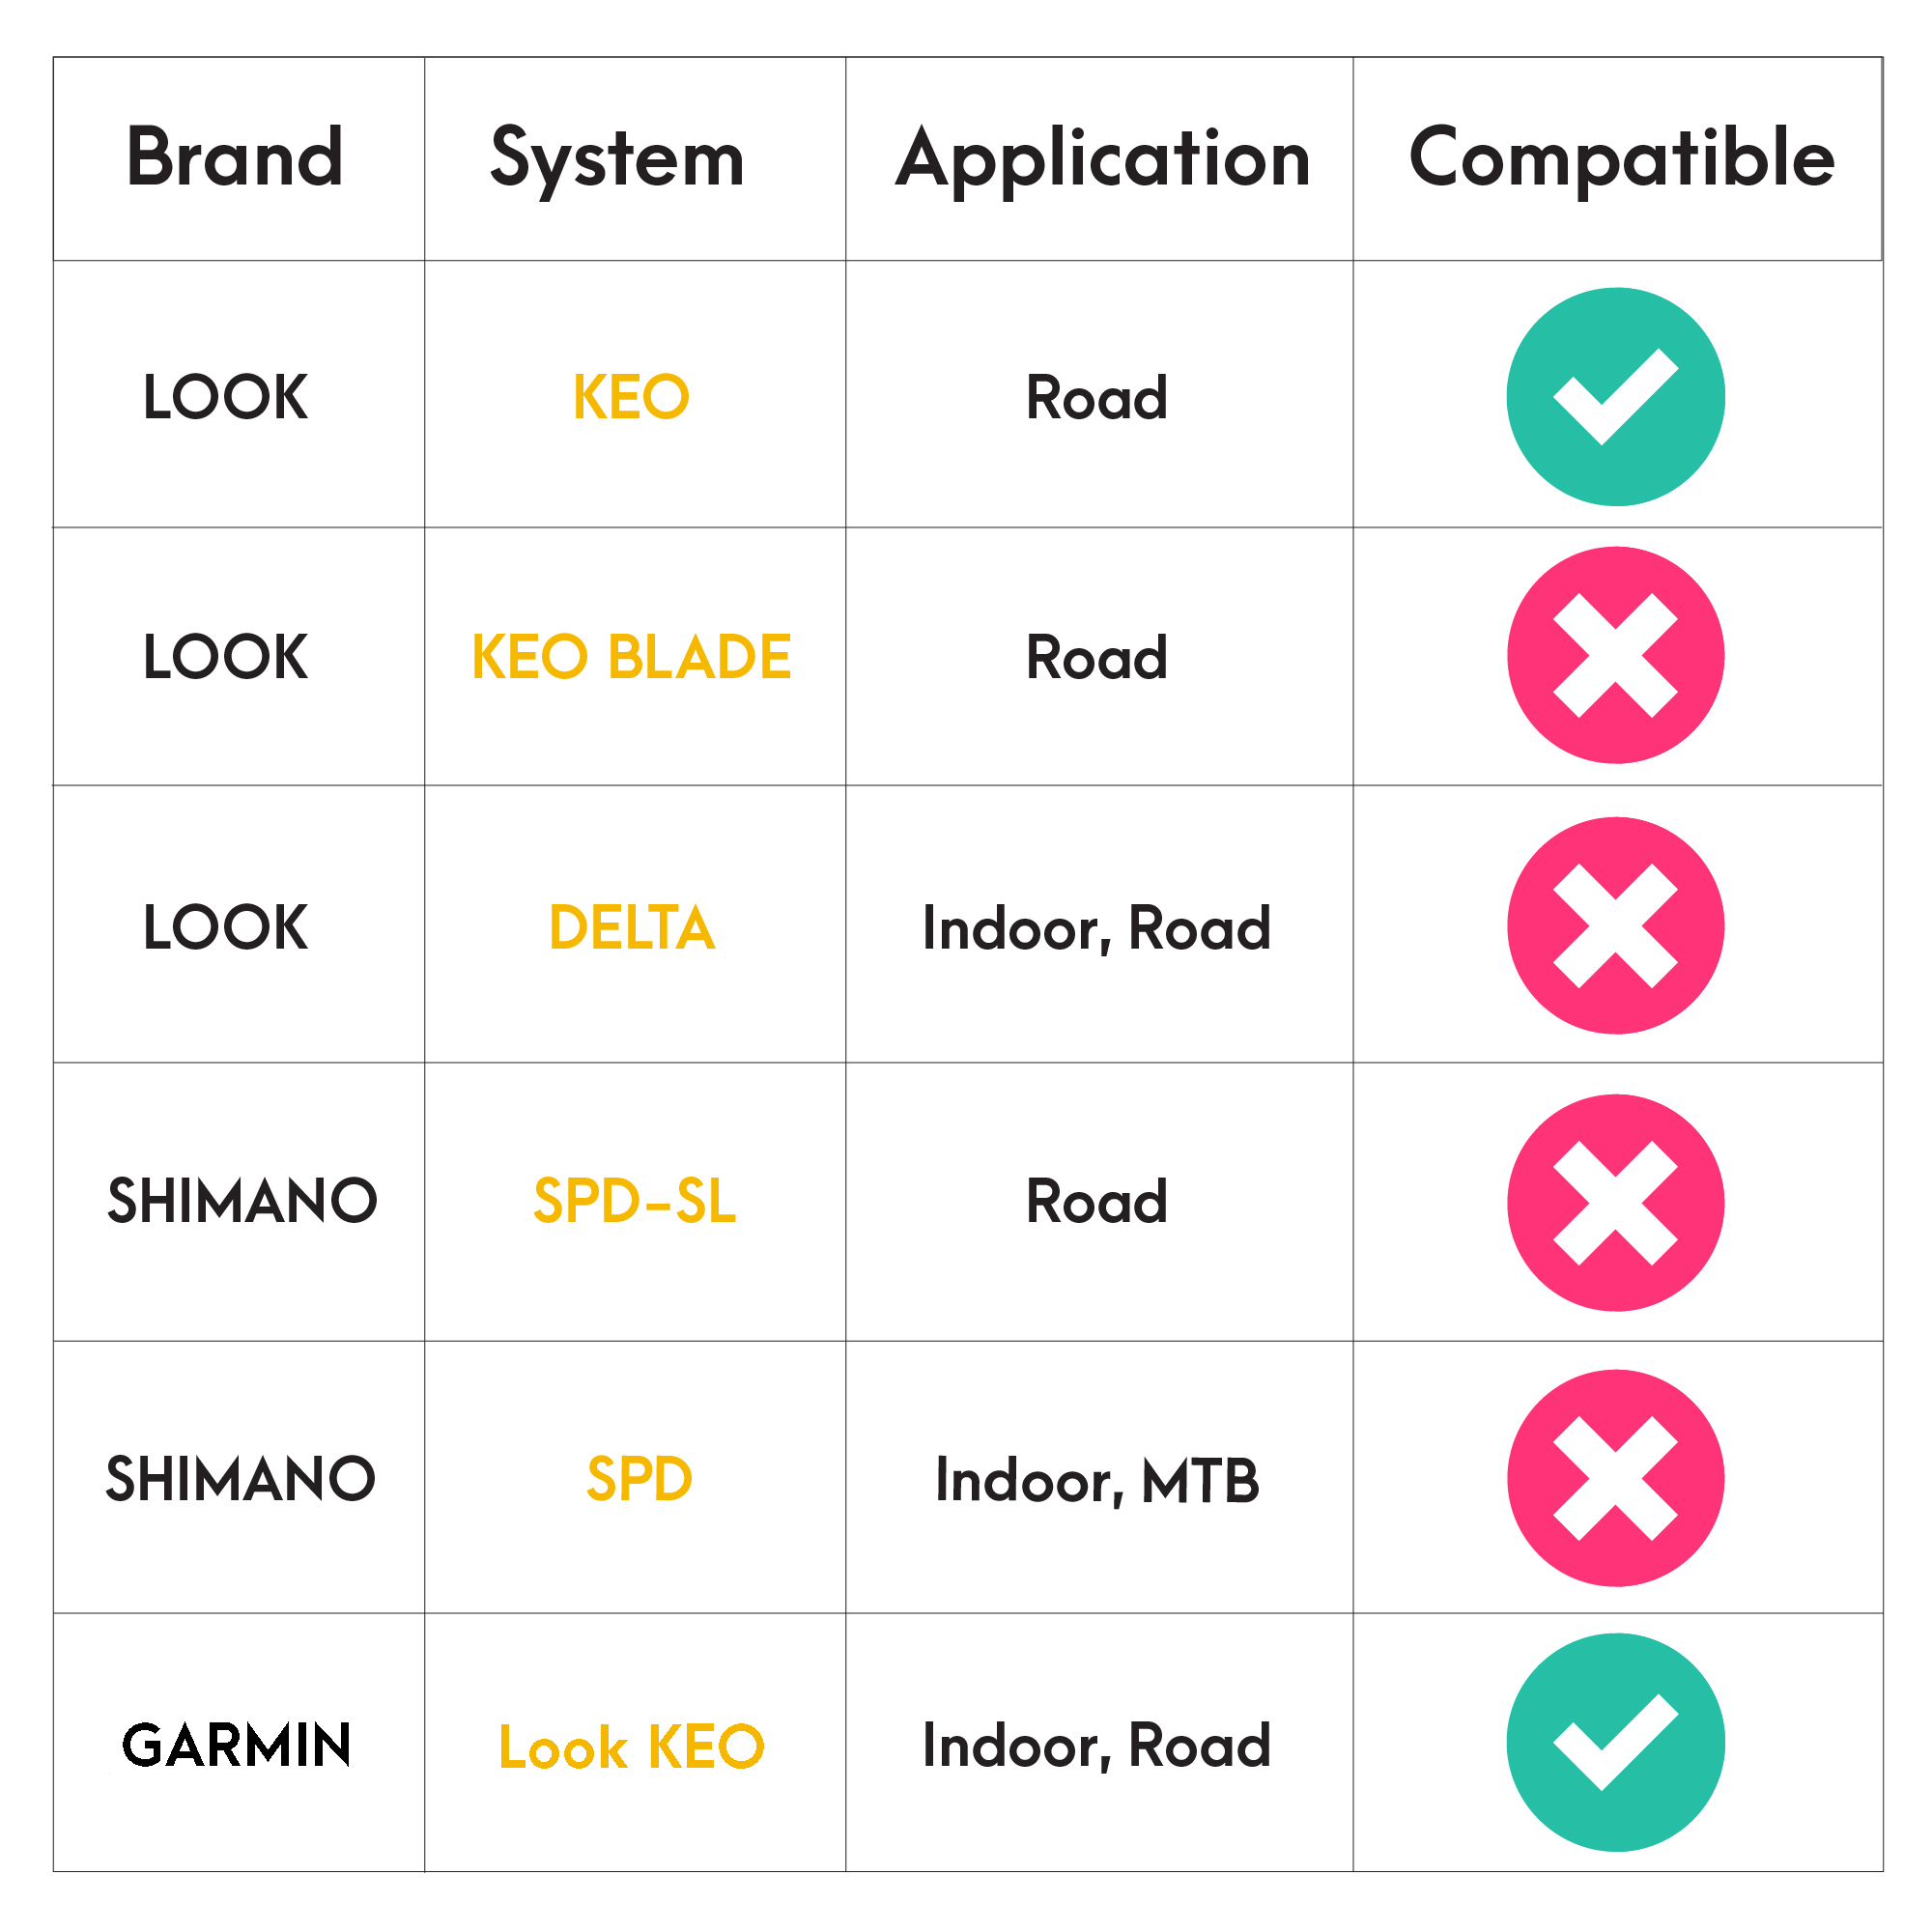Click the SHIMANO brand in the SPD-SL row
Screen dimensions: 1932x1932
[x=242, y=1201]
